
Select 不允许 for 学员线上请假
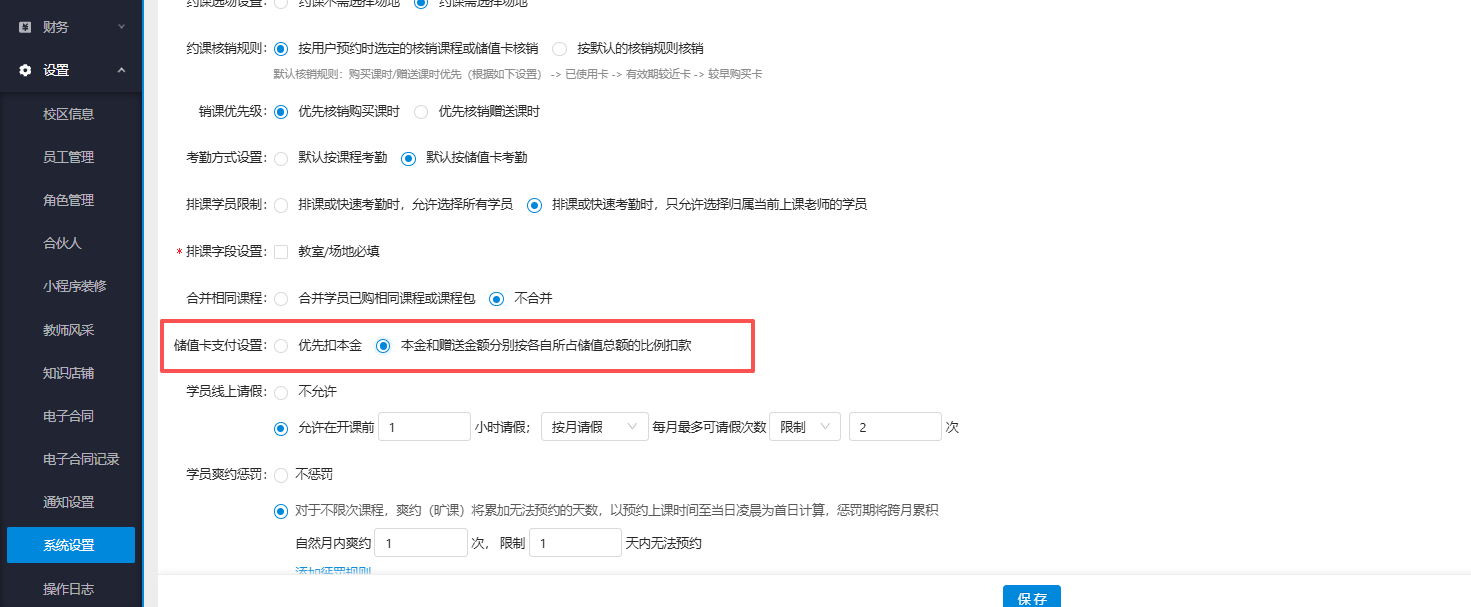click(281, 392)
